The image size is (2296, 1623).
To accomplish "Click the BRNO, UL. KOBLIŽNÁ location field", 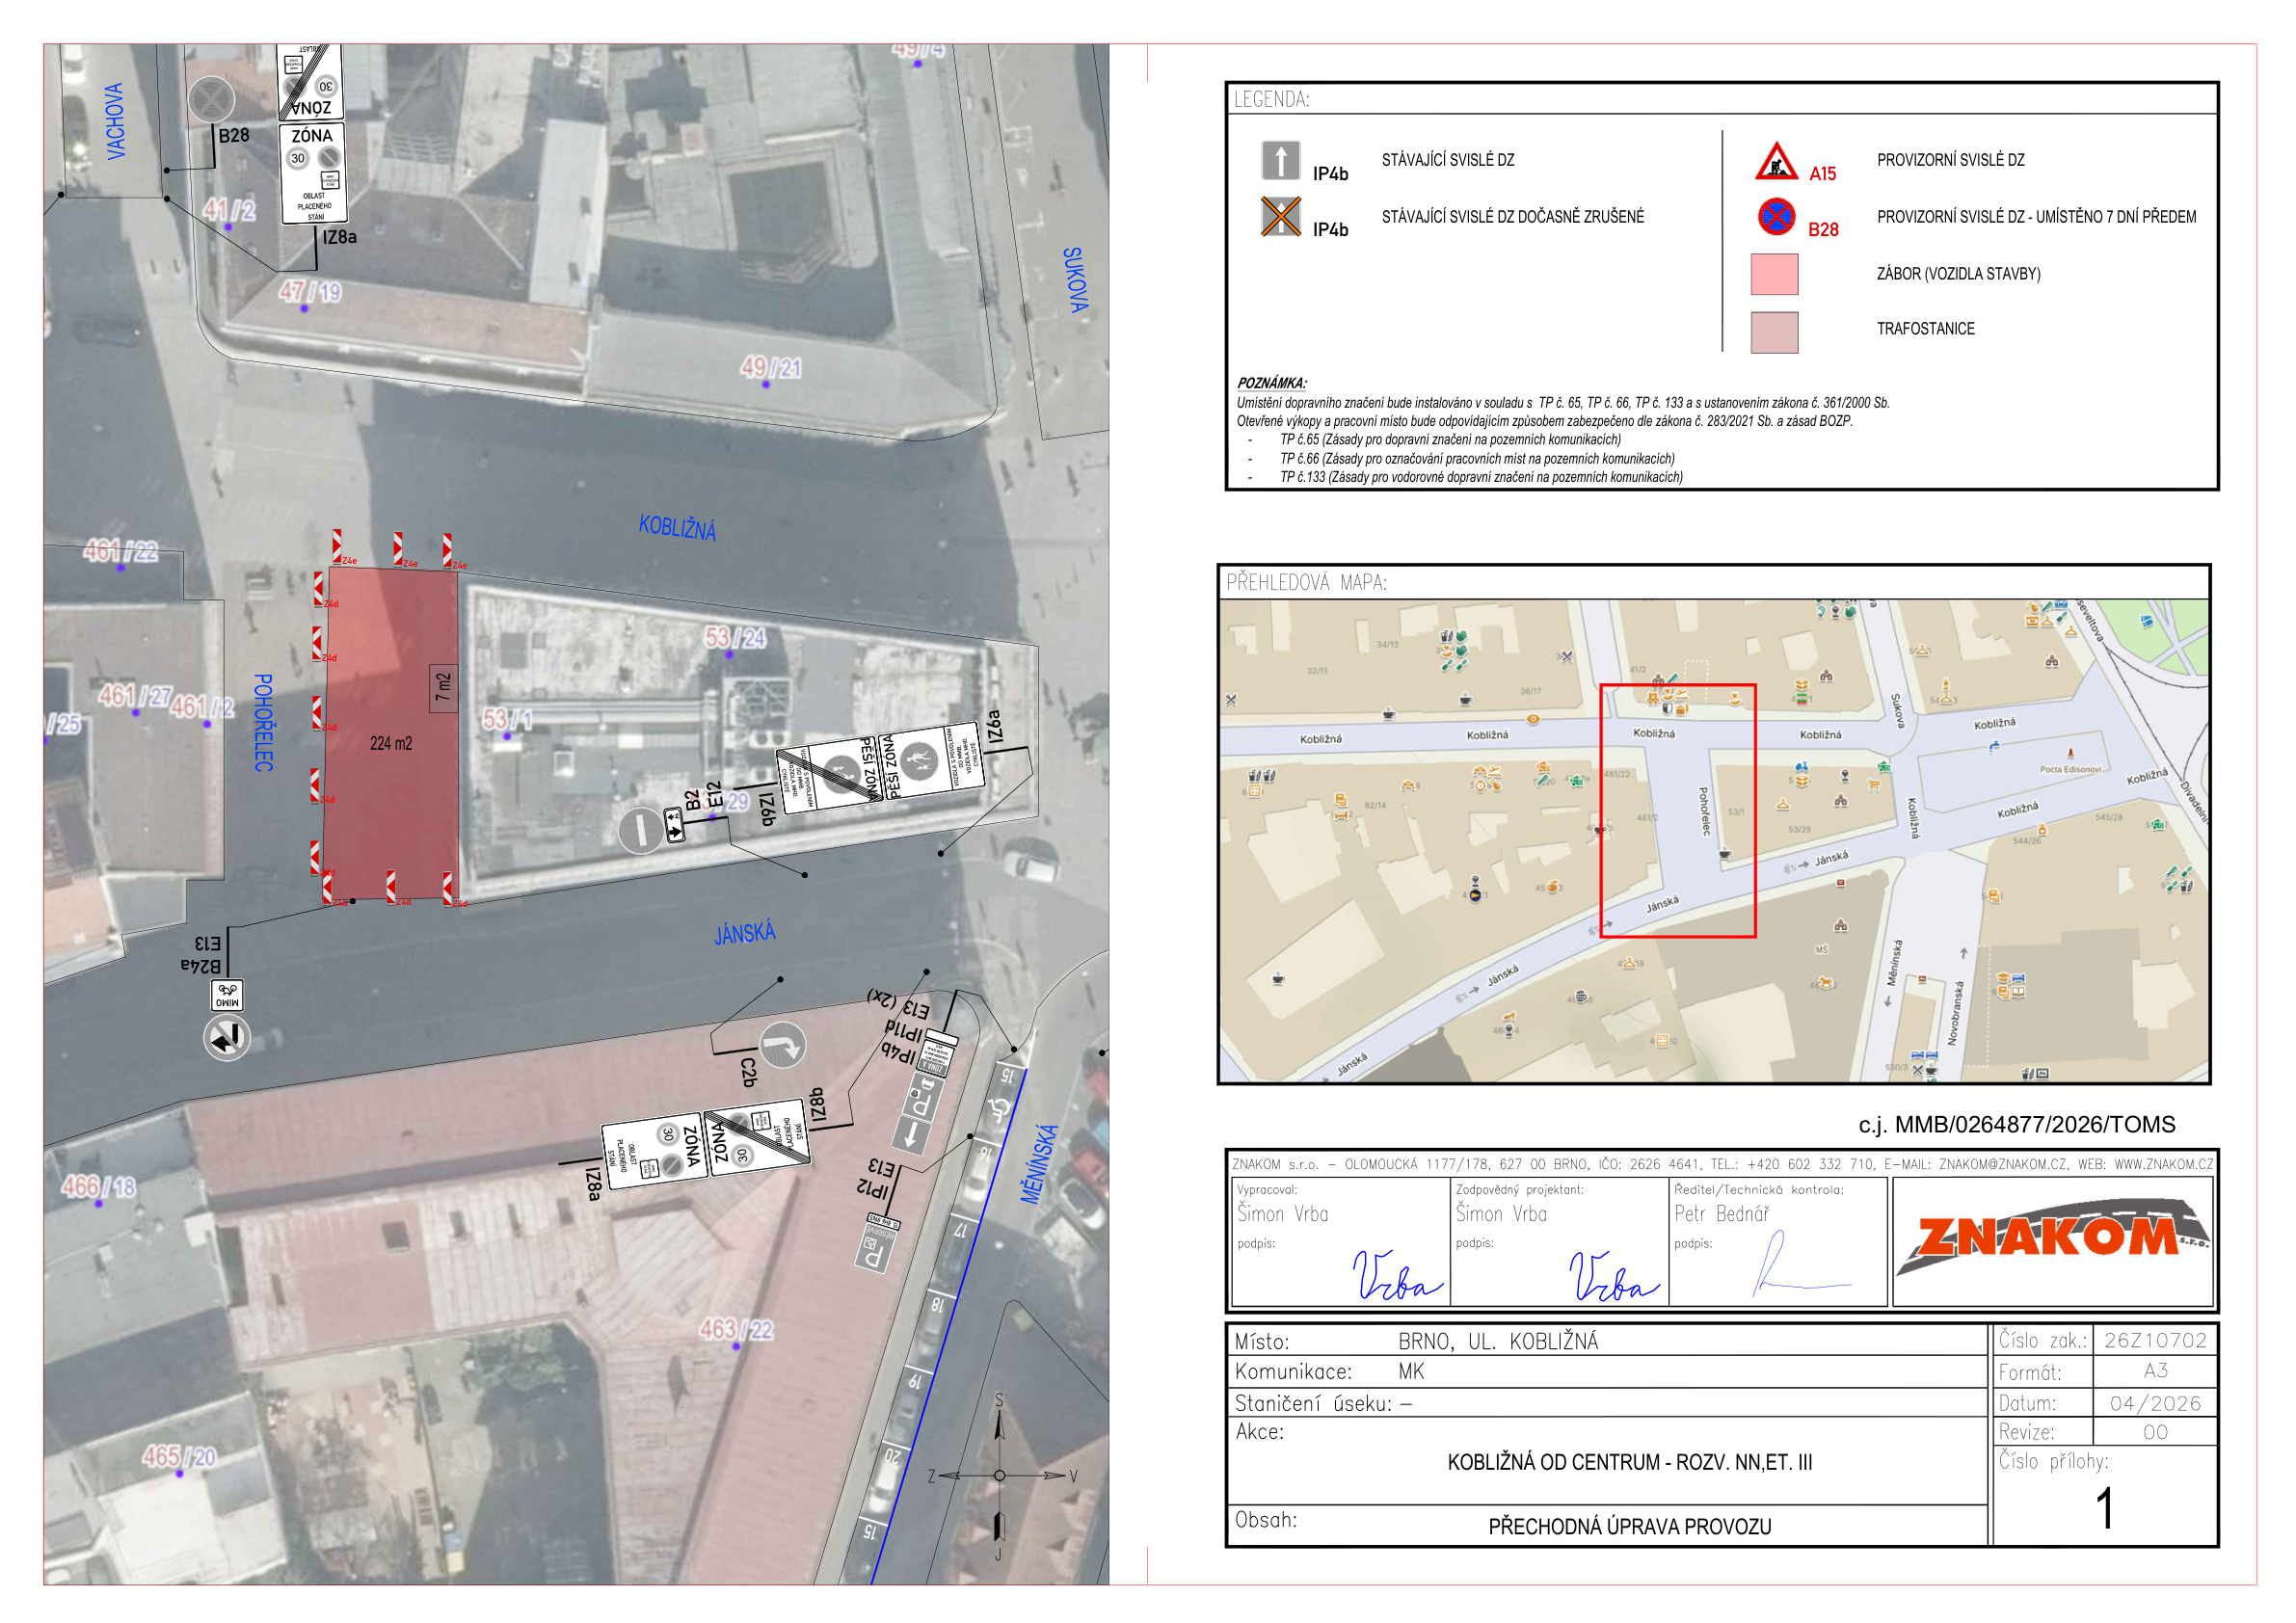I will pos(1498,1341).
